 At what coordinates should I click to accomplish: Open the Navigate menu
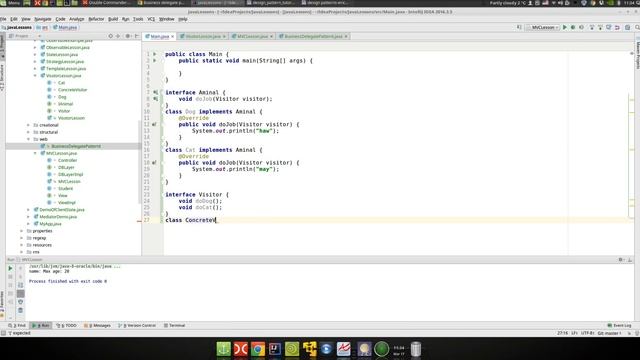(42, 19)
